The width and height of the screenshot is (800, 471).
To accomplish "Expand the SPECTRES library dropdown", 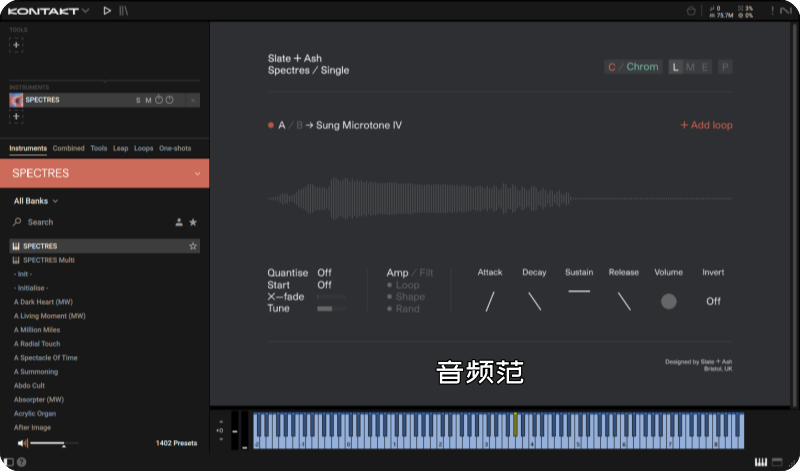I will (197, 174).
